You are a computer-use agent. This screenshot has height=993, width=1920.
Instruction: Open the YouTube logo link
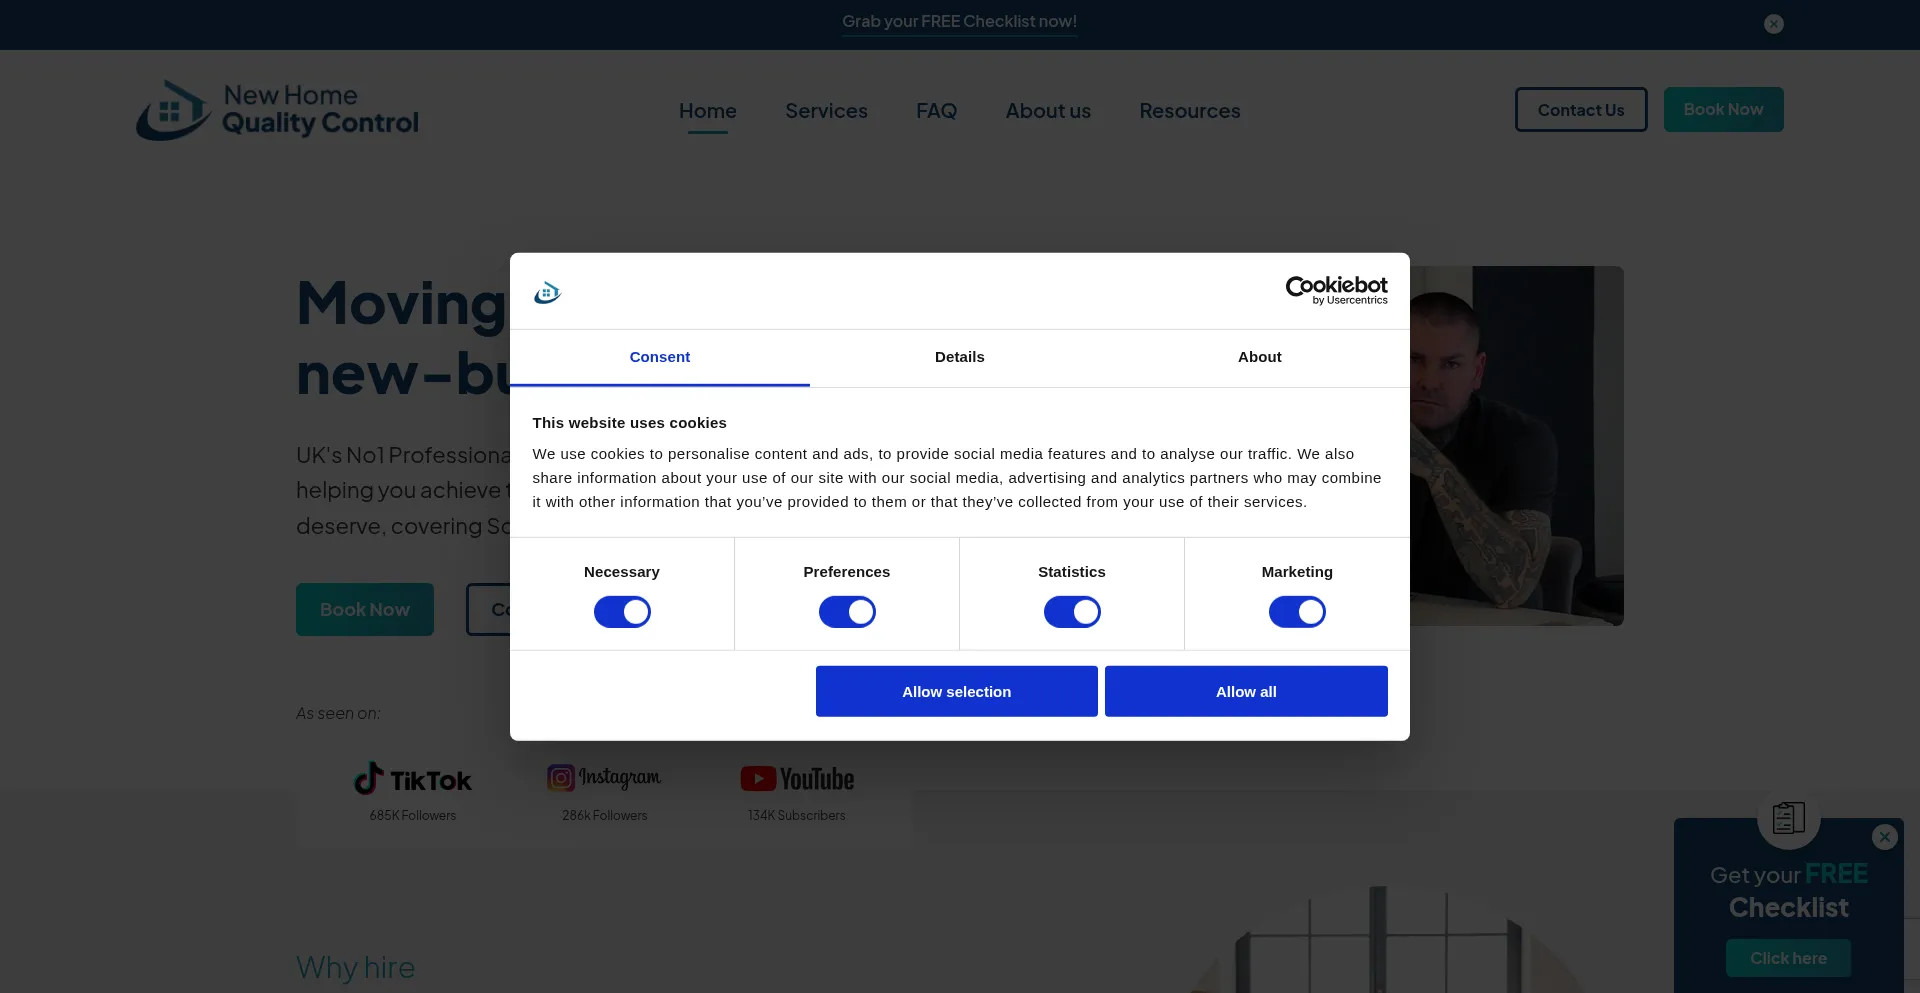click(x=797, y=779)
